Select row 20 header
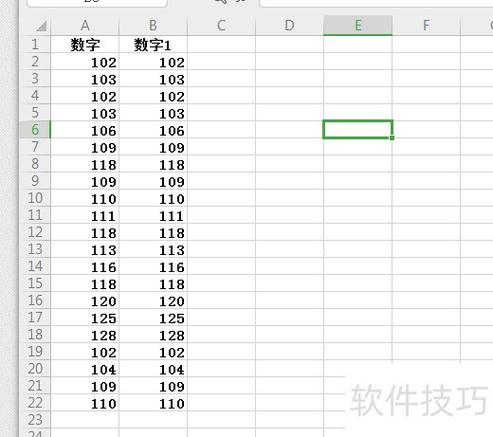Screen dimensions: 493x437 pos(35,368)
